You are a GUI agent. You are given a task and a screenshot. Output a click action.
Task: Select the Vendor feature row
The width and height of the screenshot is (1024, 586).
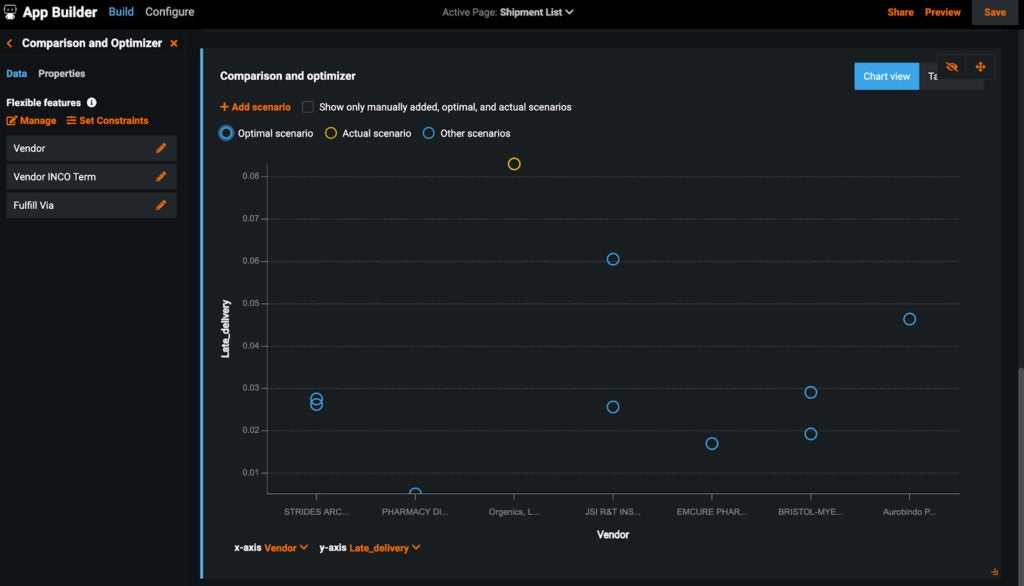click(91, 148)
